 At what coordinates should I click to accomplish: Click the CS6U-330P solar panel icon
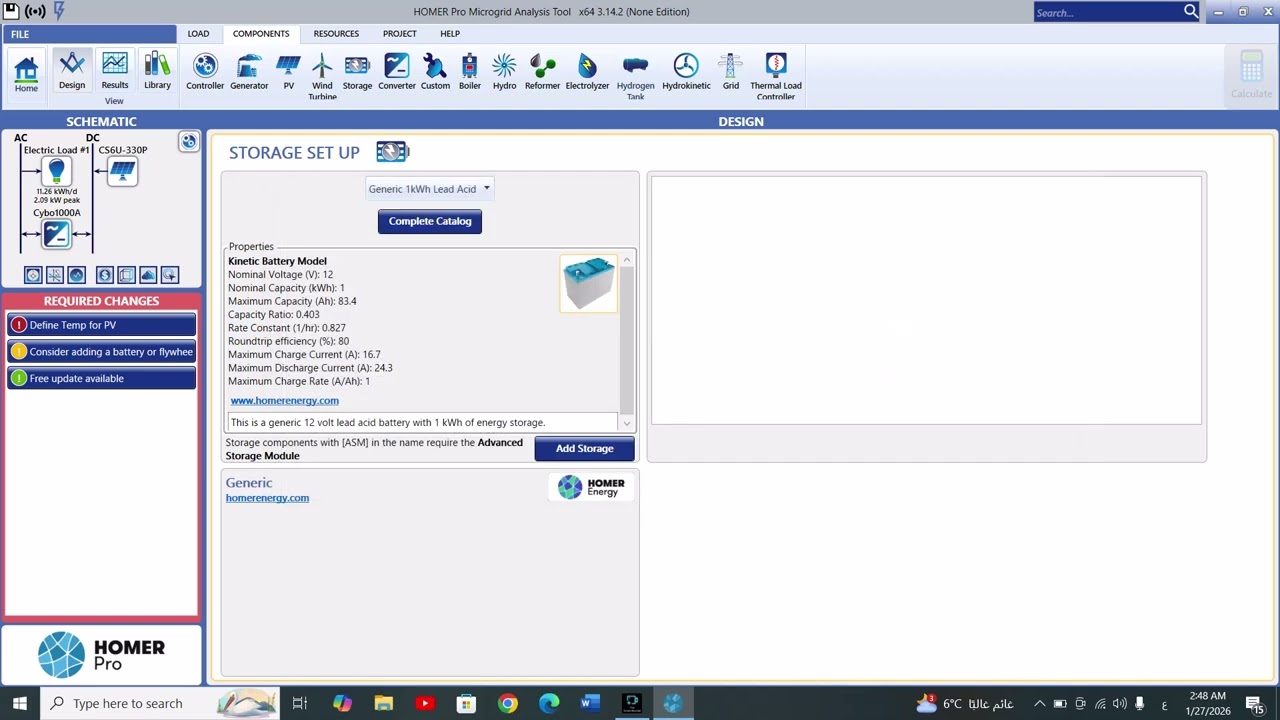[122, 172]
